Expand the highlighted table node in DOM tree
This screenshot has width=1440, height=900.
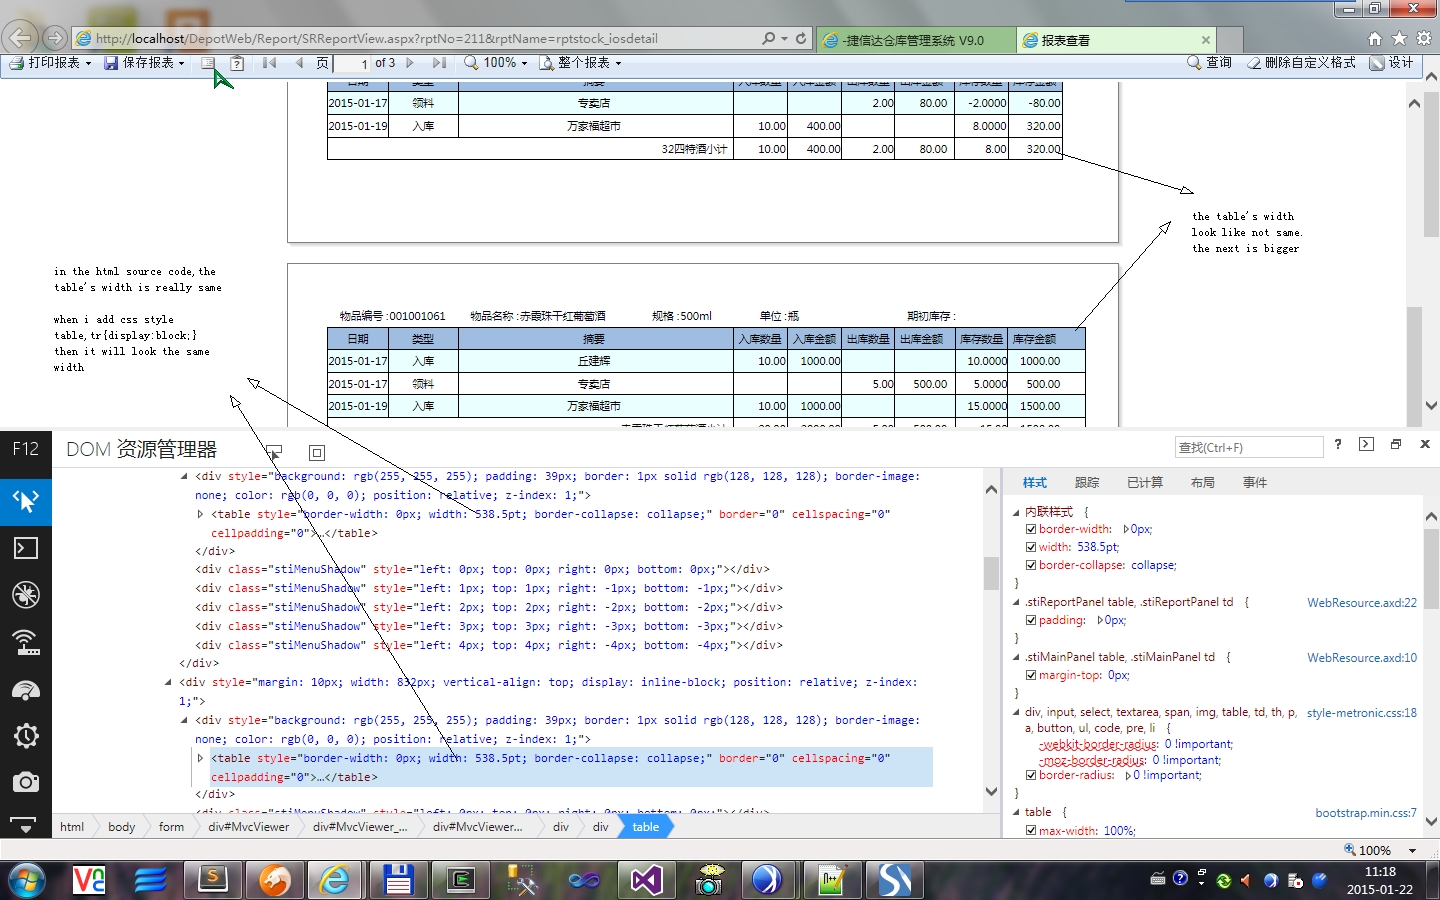(x=200, y=758)
